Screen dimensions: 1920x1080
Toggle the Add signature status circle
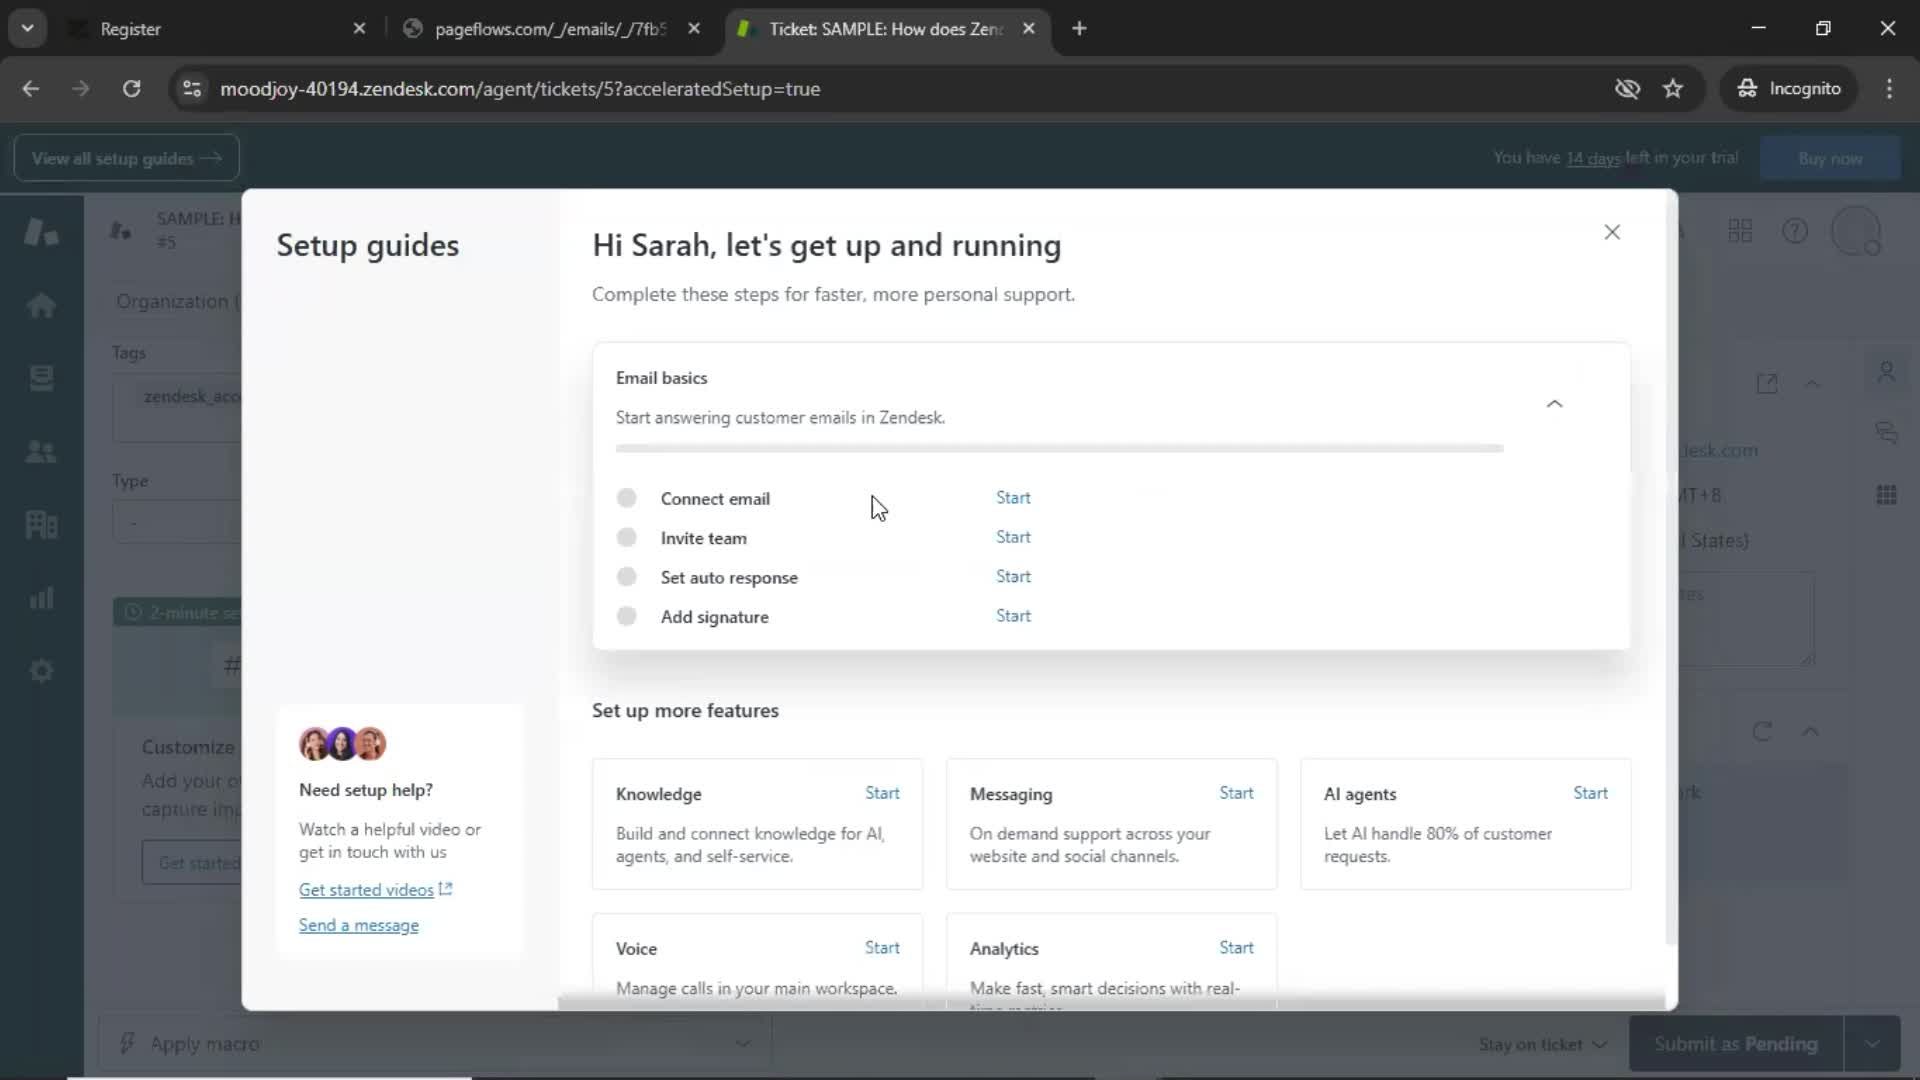click(x=626, y=616)
